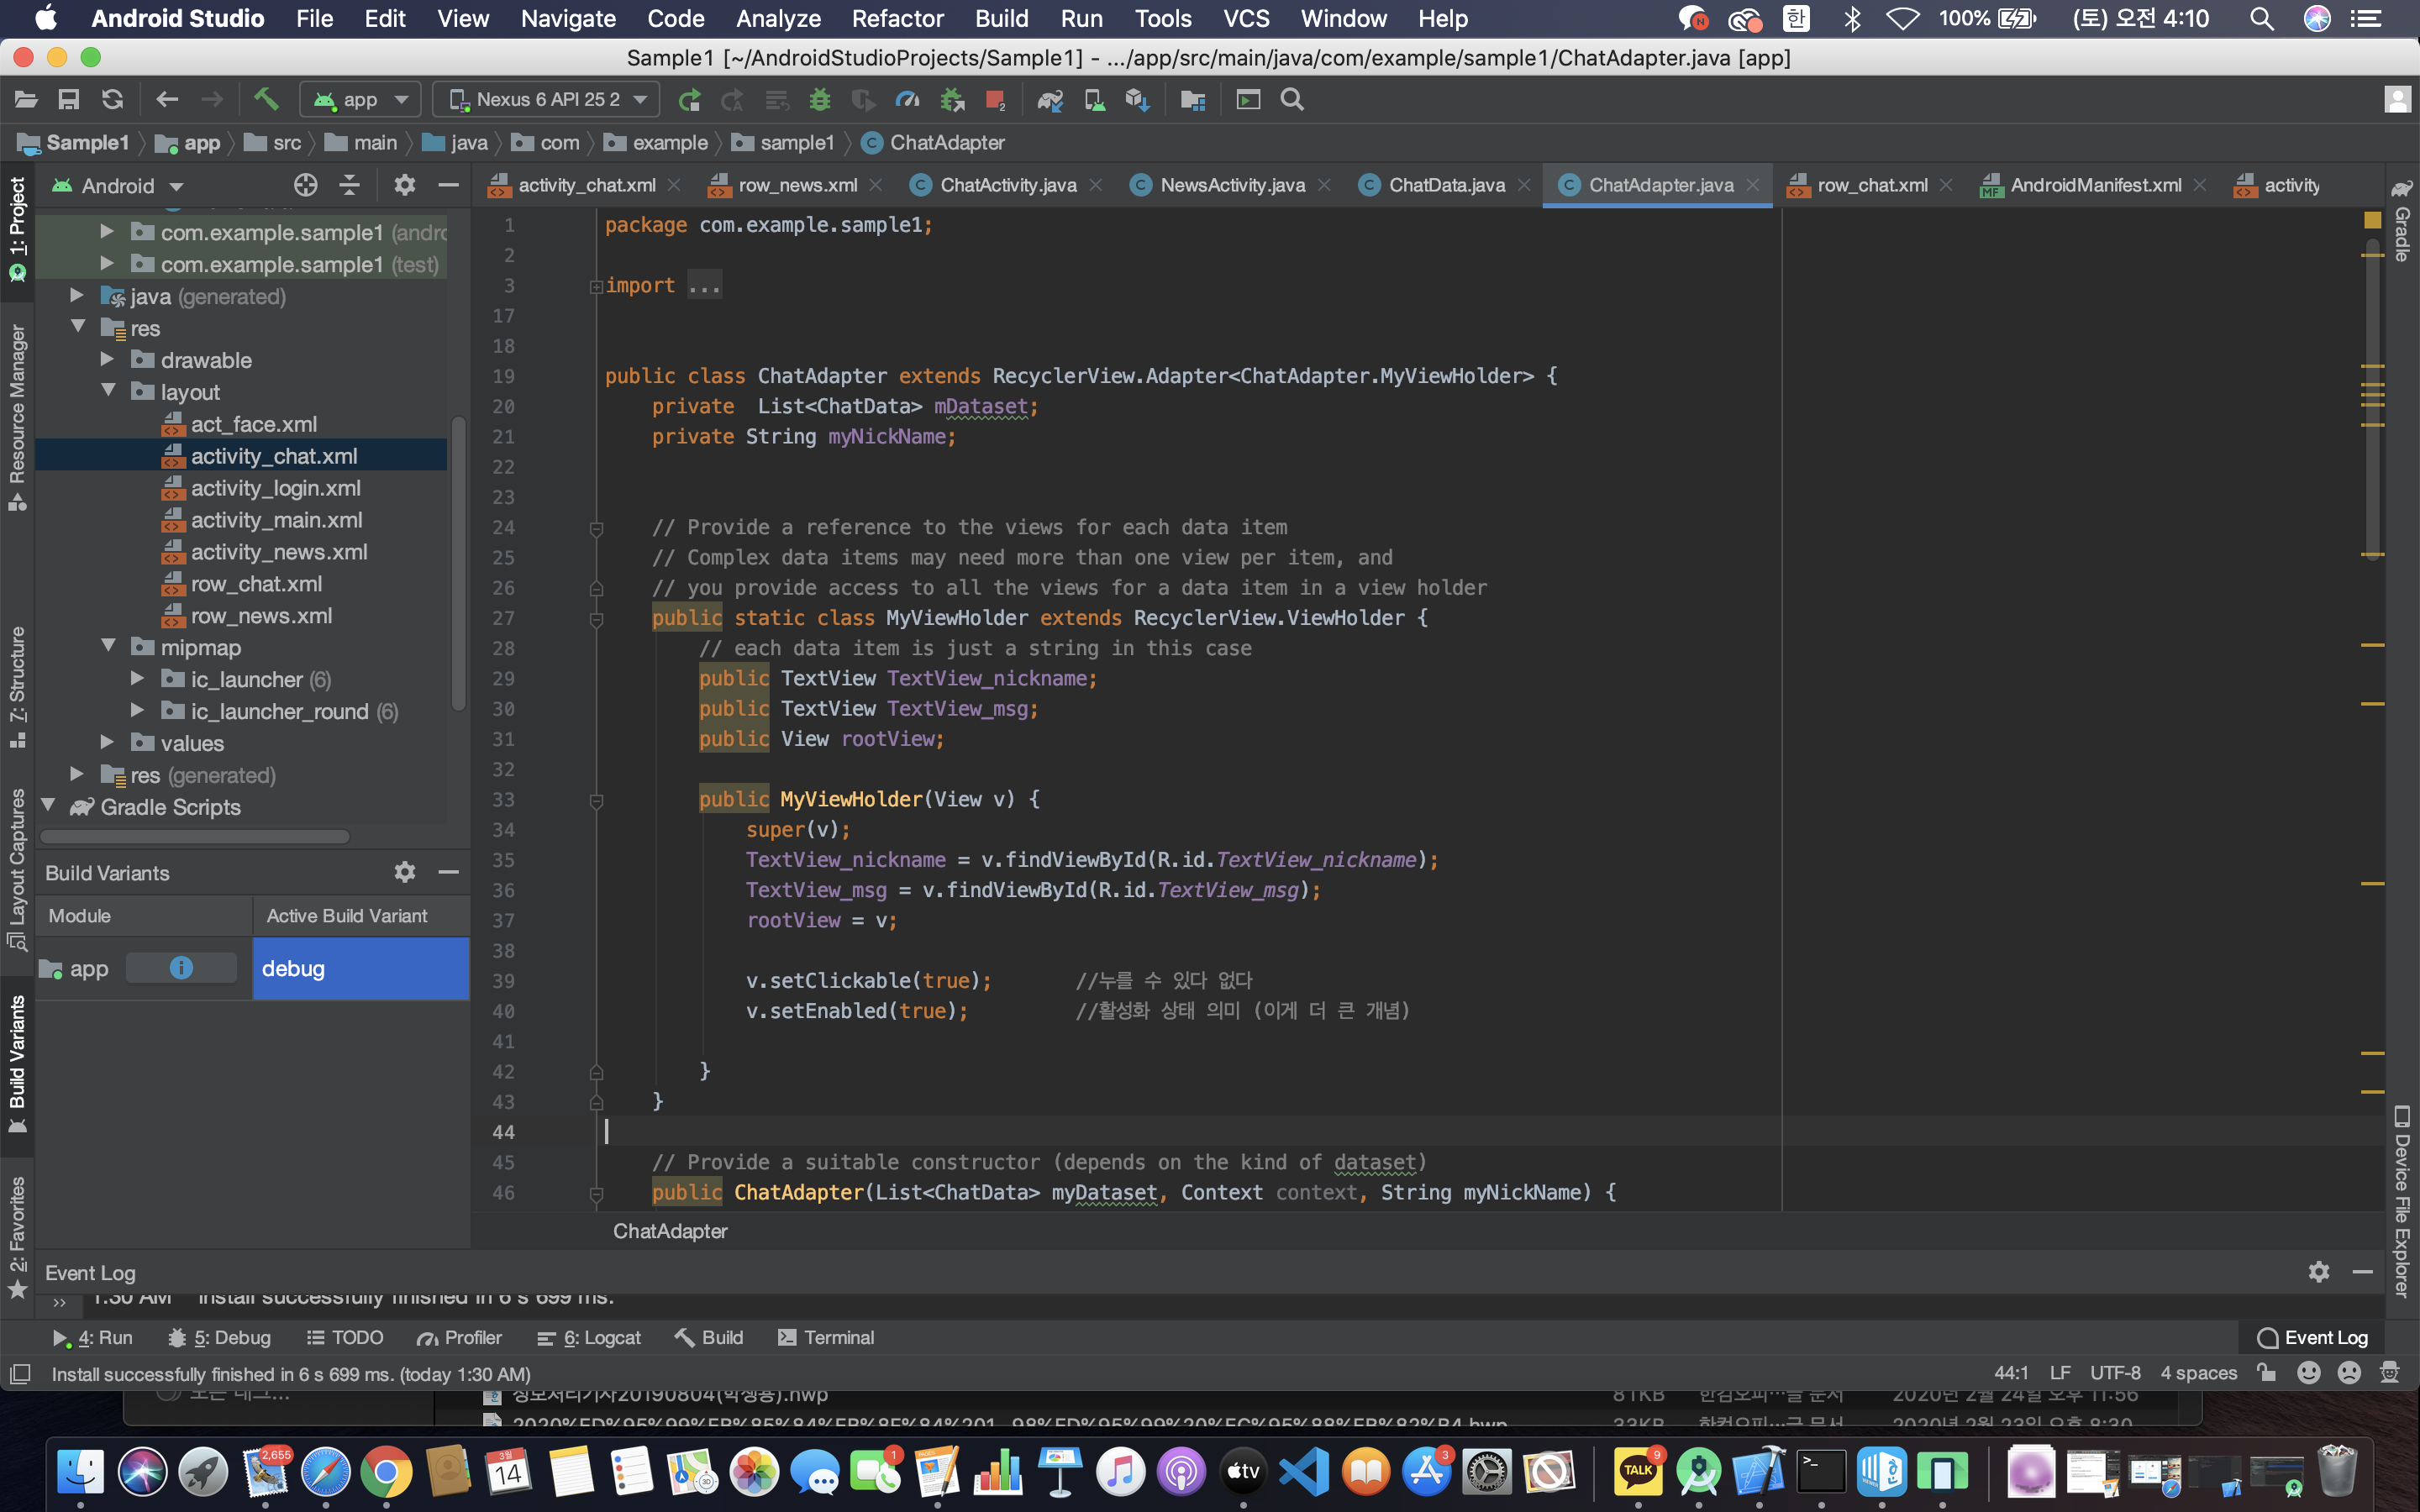Click the project tree horizontal scrollbar

[x=195, y=836]
